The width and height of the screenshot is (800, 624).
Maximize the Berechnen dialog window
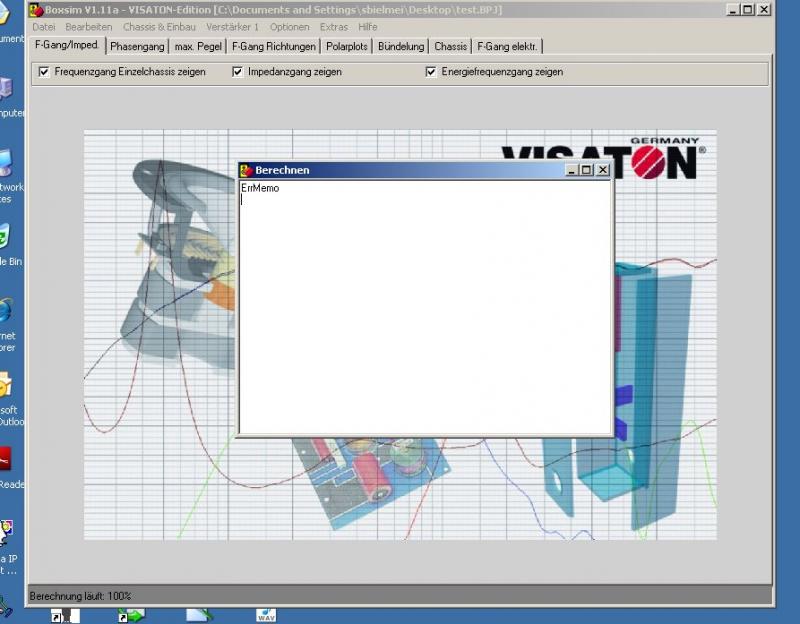coord(587,170)
